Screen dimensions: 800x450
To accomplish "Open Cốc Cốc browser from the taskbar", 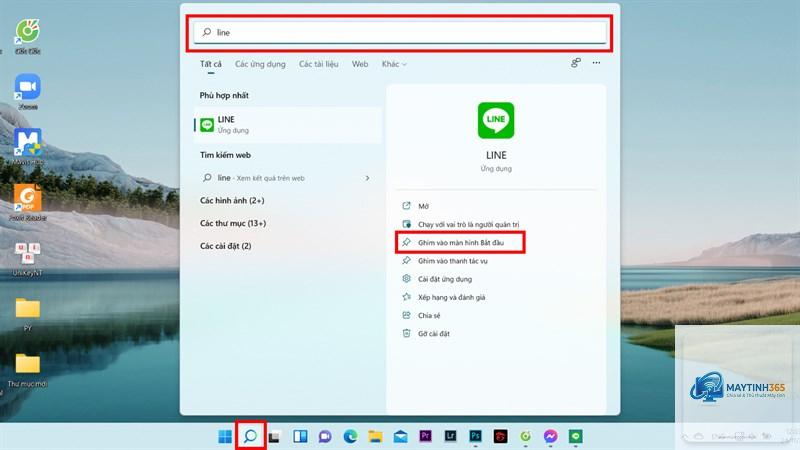I will tap(526, 436).
